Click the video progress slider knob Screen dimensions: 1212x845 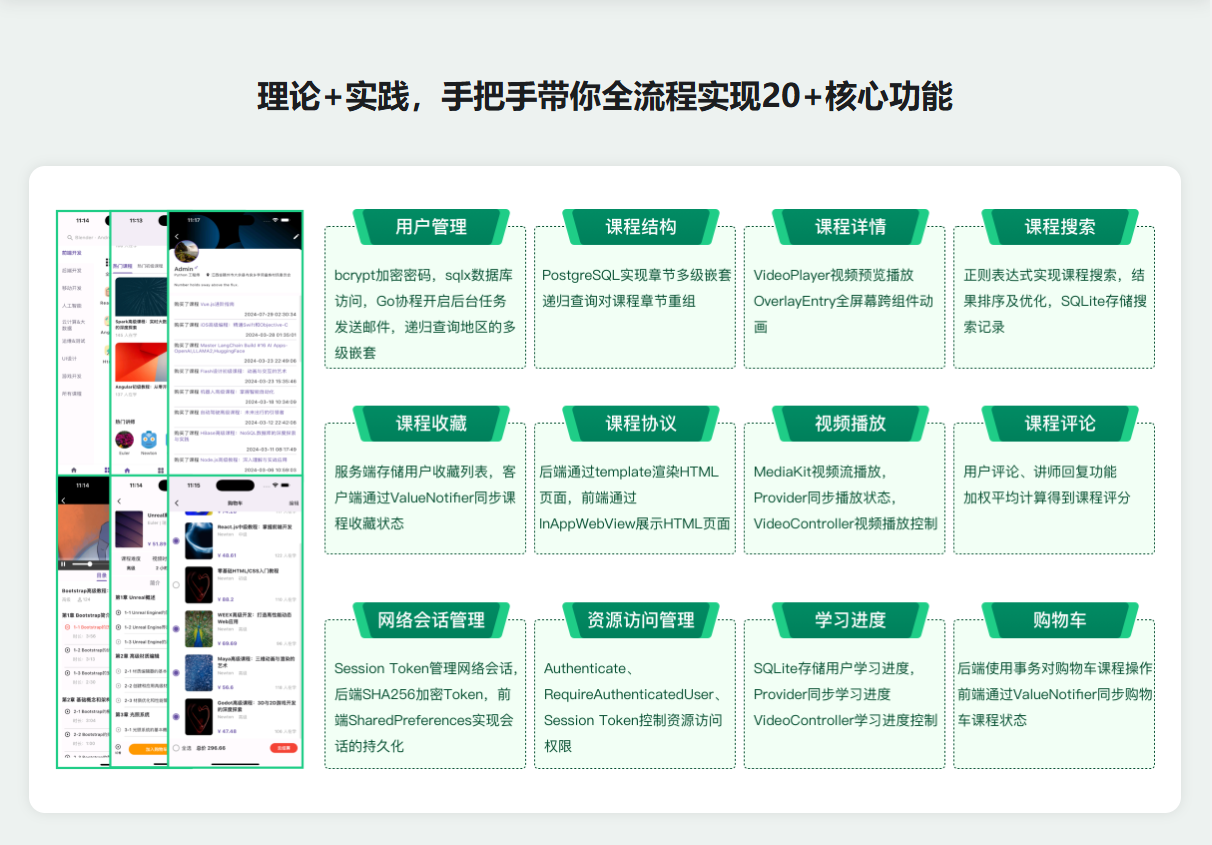pos(88,564)
